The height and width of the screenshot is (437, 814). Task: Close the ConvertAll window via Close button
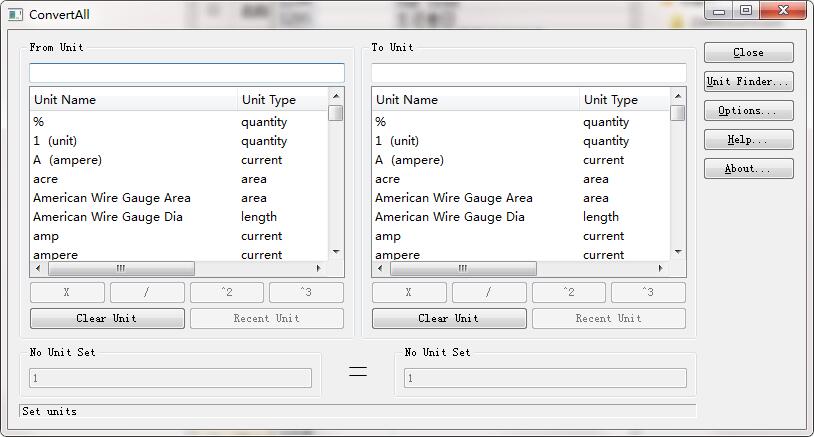(749, 52)
